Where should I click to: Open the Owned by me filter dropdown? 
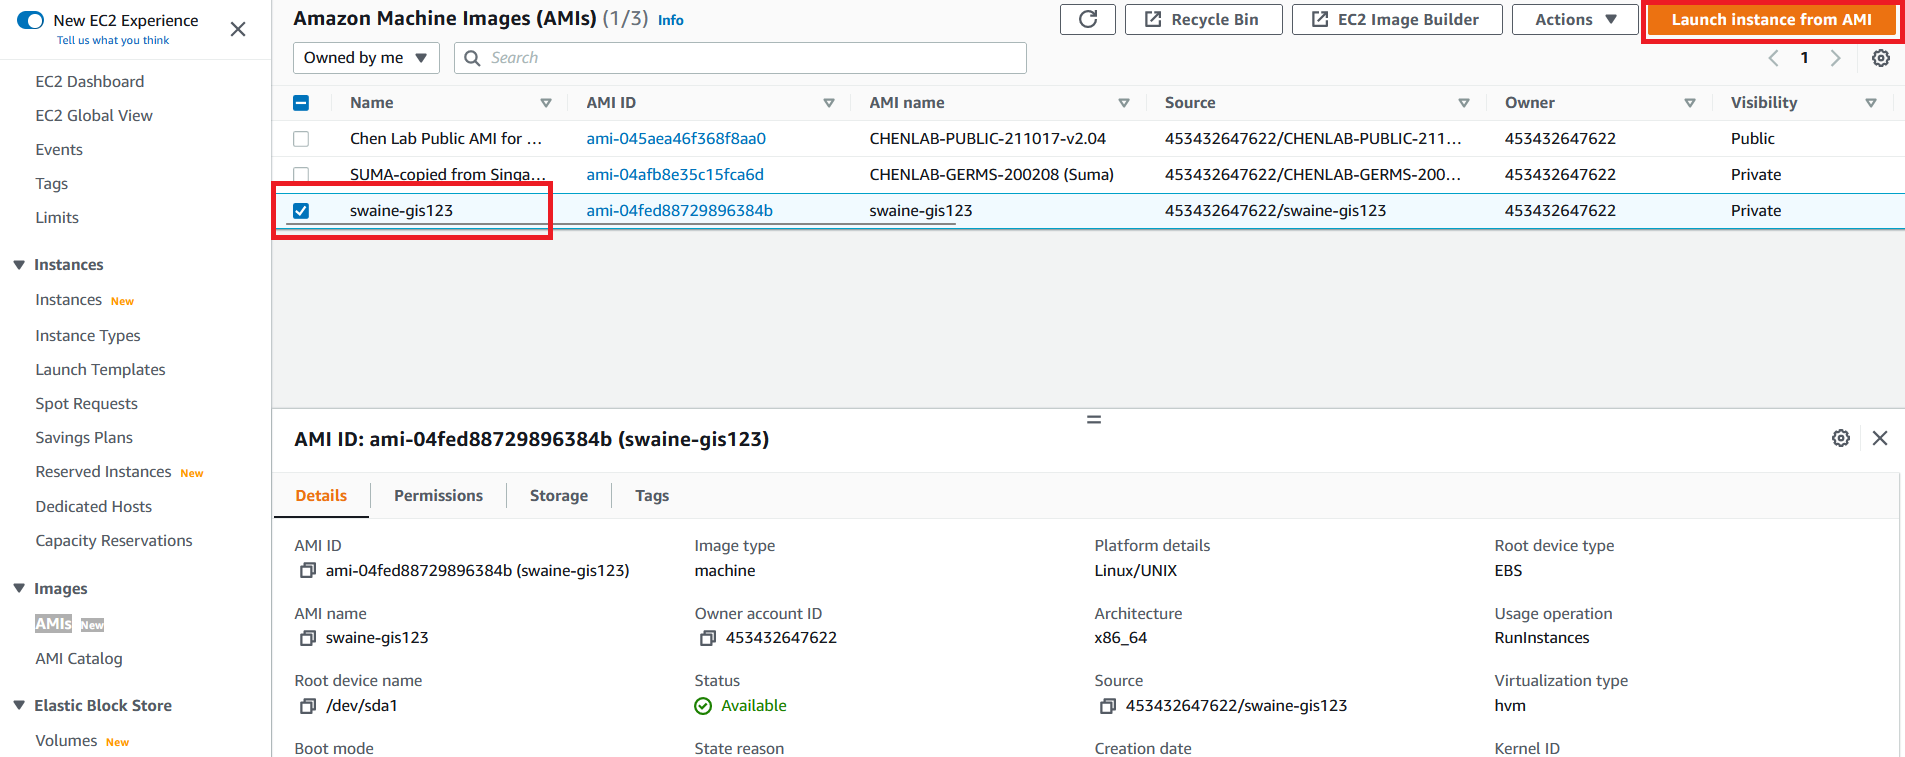(366, 58)
